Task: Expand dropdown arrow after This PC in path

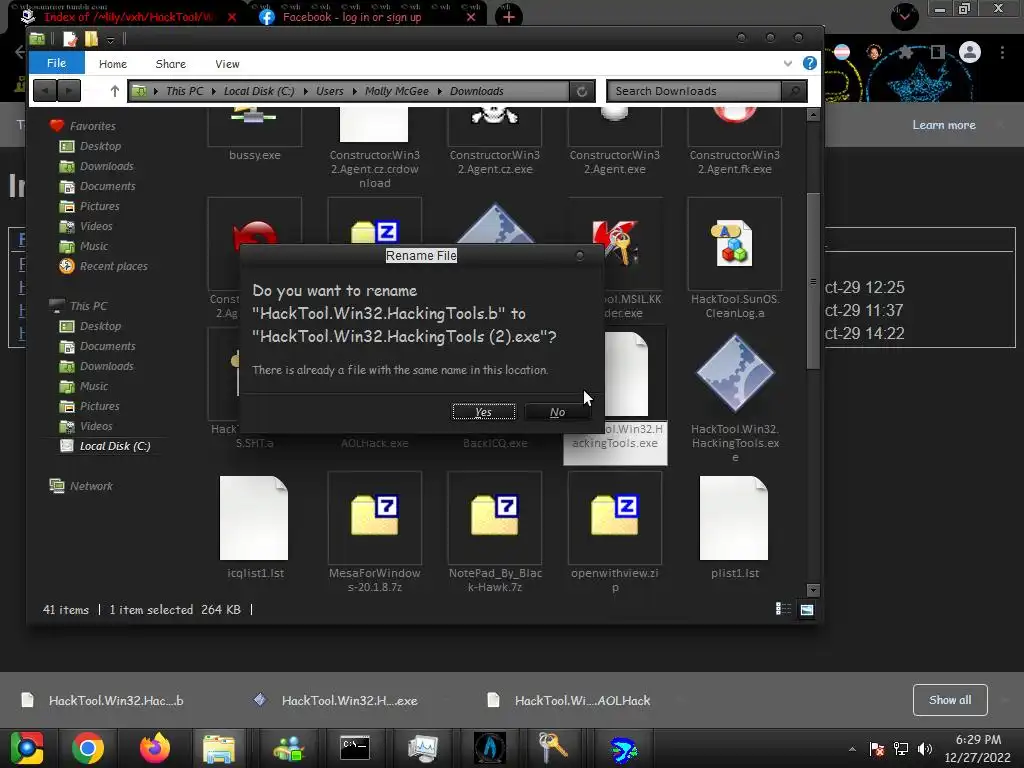Action: coord(214,91)
